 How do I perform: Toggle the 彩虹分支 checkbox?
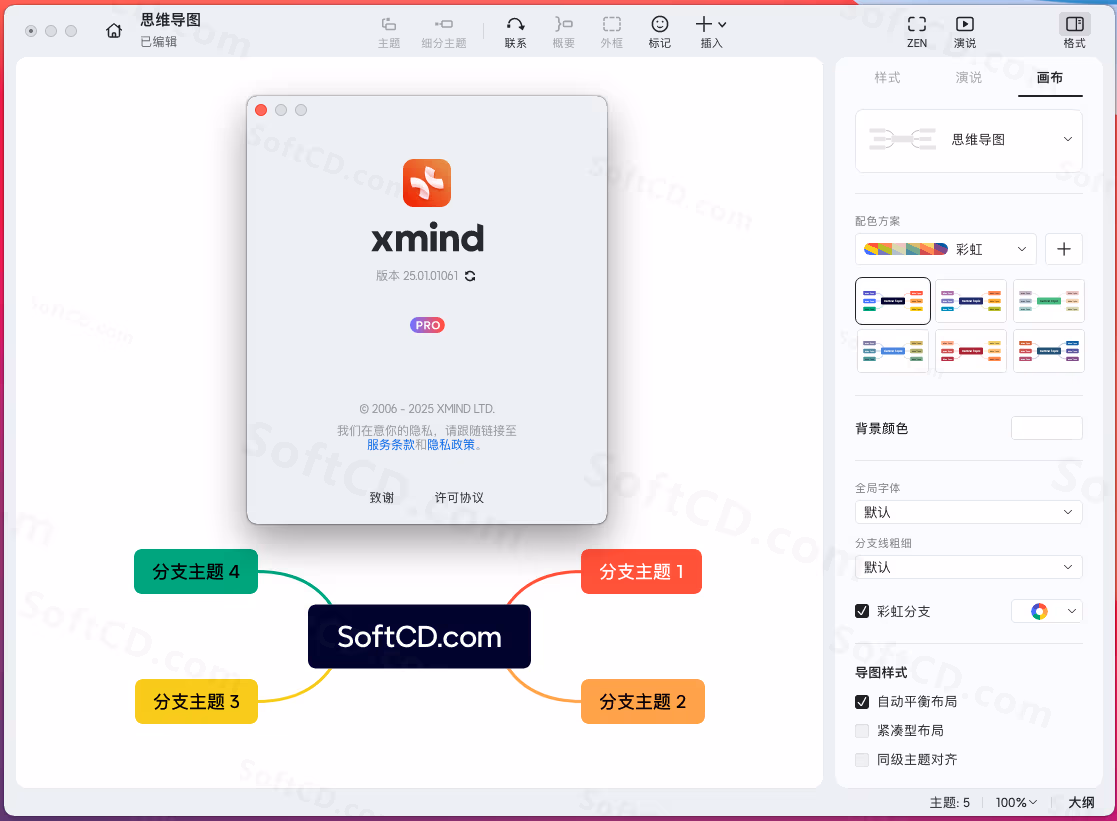[862, 611]
